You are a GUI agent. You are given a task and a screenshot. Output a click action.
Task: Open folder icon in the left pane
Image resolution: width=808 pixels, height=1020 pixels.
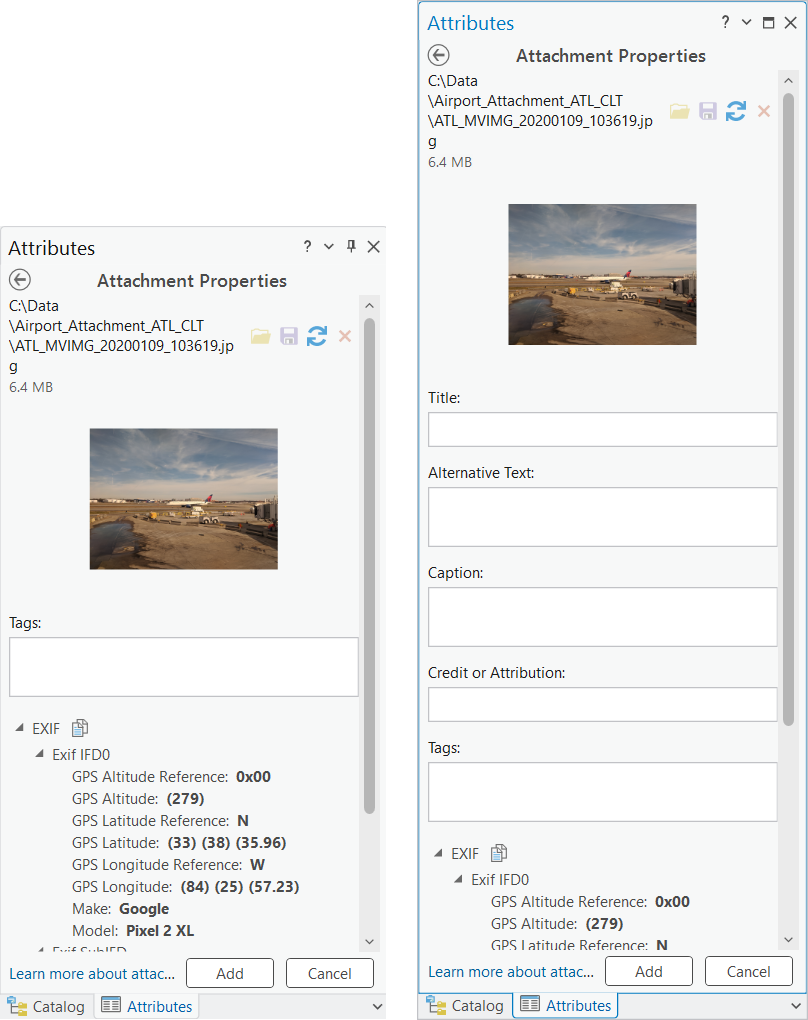click(261, 336)
